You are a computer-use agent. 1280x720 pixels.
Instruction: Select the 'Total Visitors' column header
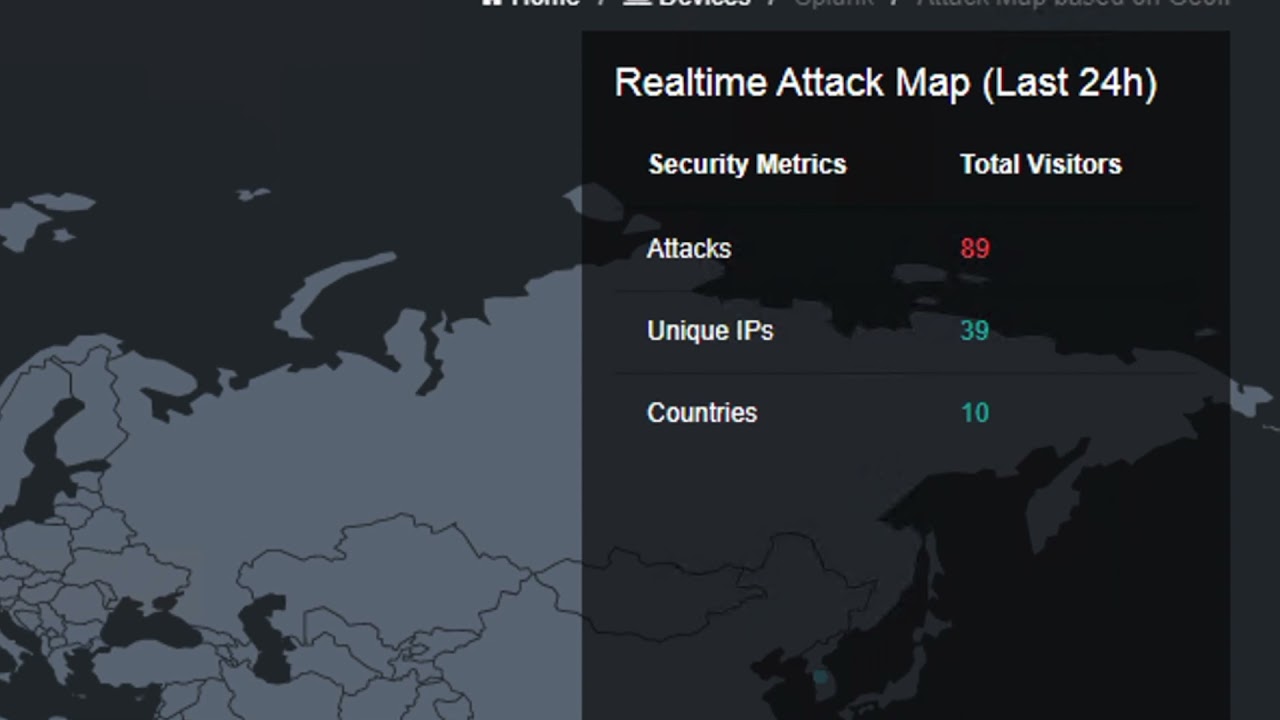pos(1041,165)
